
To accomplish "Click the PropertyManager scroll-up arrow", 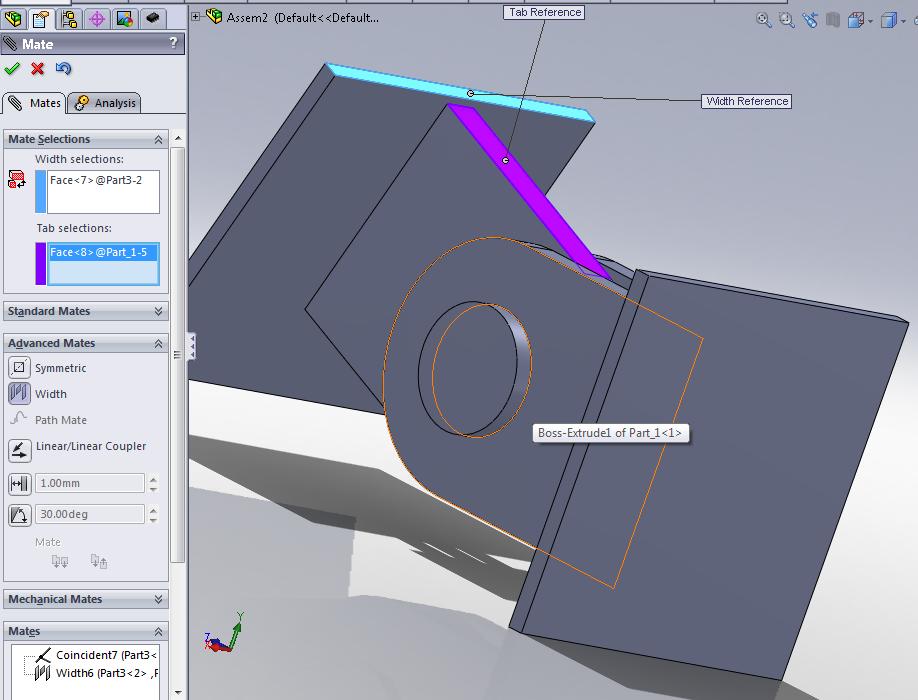I will 178,138.
